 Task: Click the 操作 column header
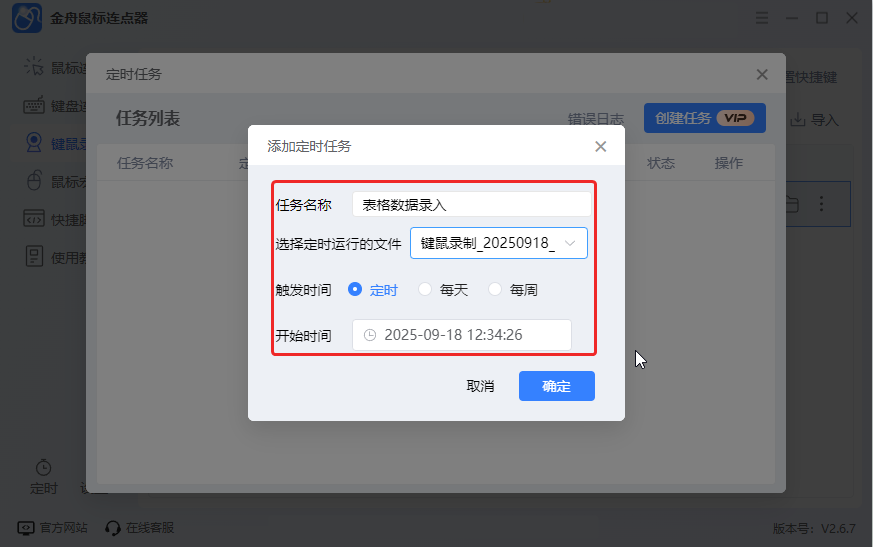[x=729, y=163]
